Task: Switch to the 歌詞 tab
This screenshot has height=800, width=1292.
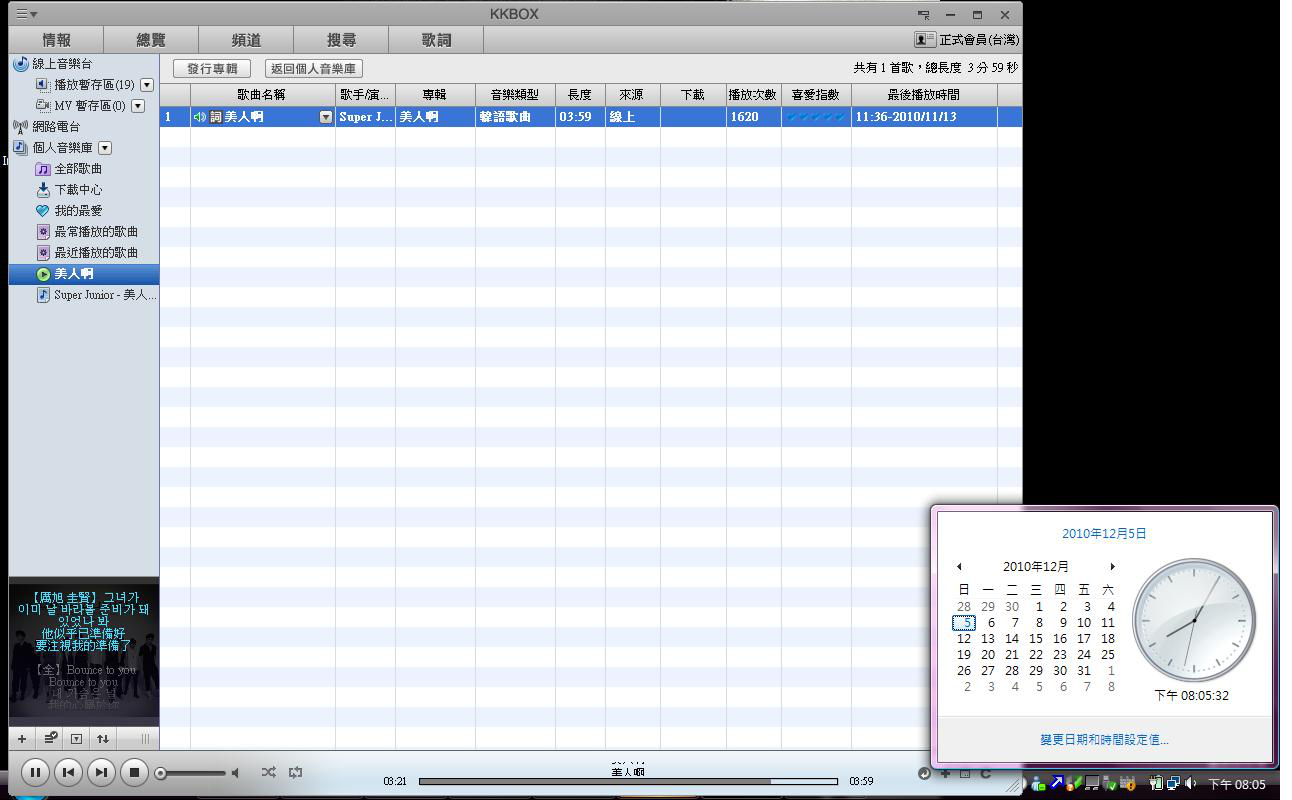Action: (x=436, y=40)
